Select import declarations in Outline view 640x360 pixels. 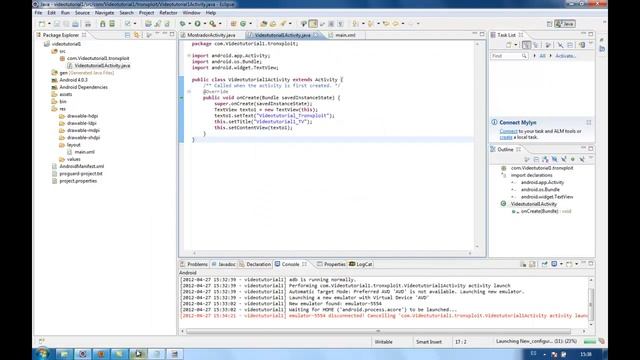click(531, 176)
